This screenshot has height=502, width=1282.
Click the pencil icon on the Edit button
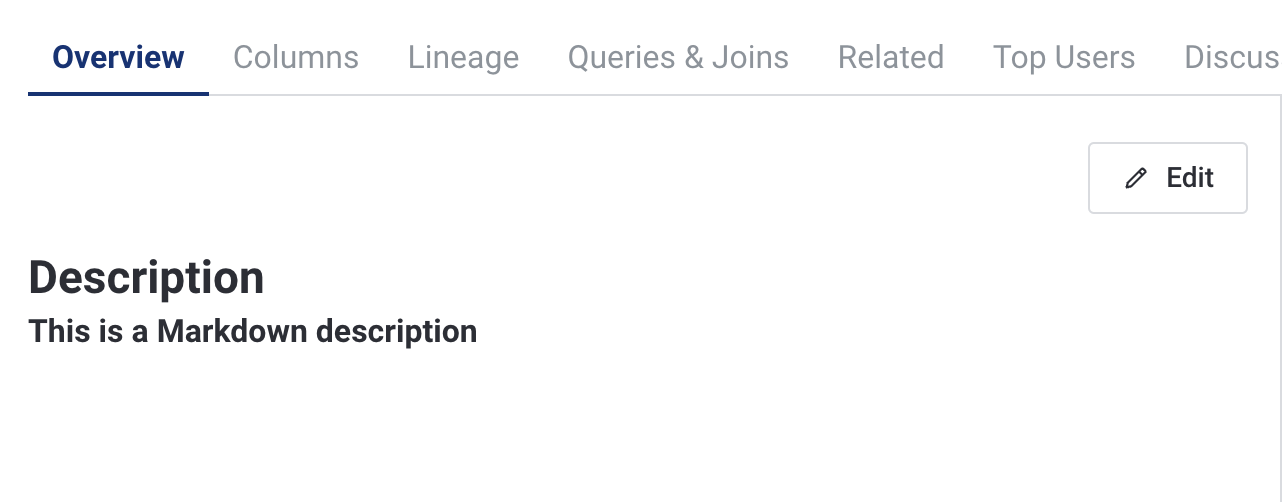(1135, 179)
